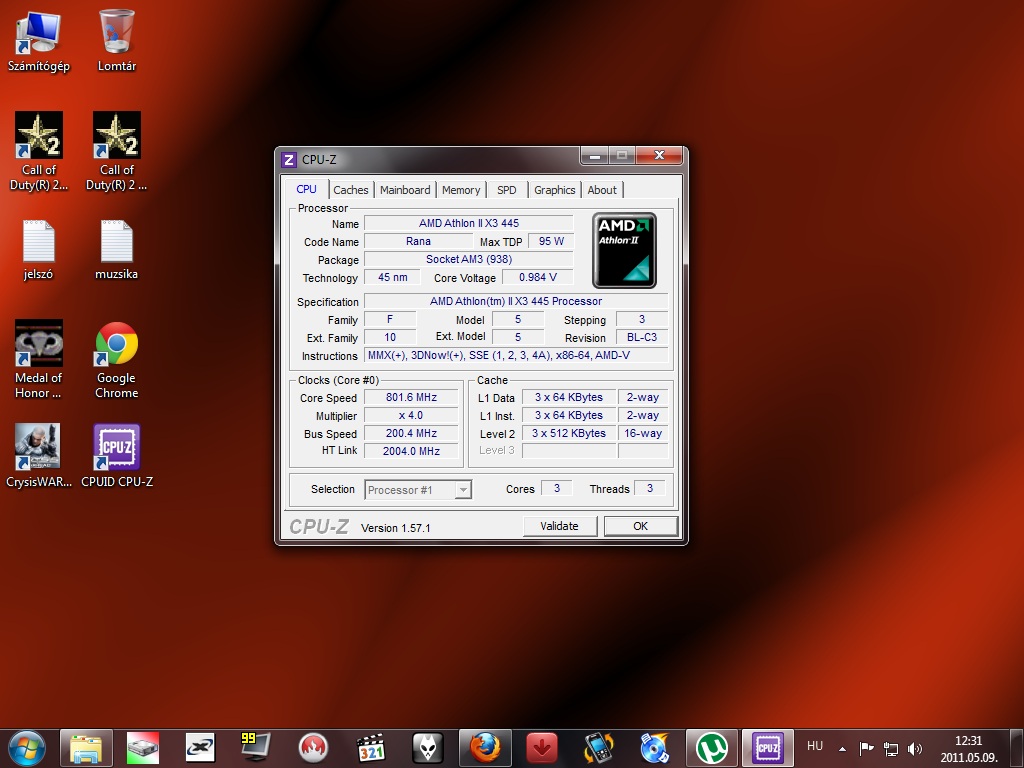The height and width of the screenshot is (768, 1024).
Task: Open the Action Center flag icon
Action: 867,748
